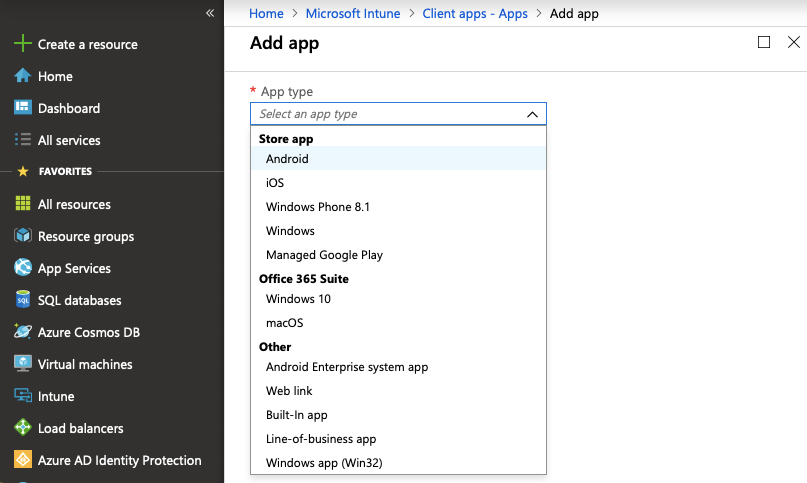Click the Home house icon in sidebar
This screenshot has width=807, height=483.
[23, 76]
